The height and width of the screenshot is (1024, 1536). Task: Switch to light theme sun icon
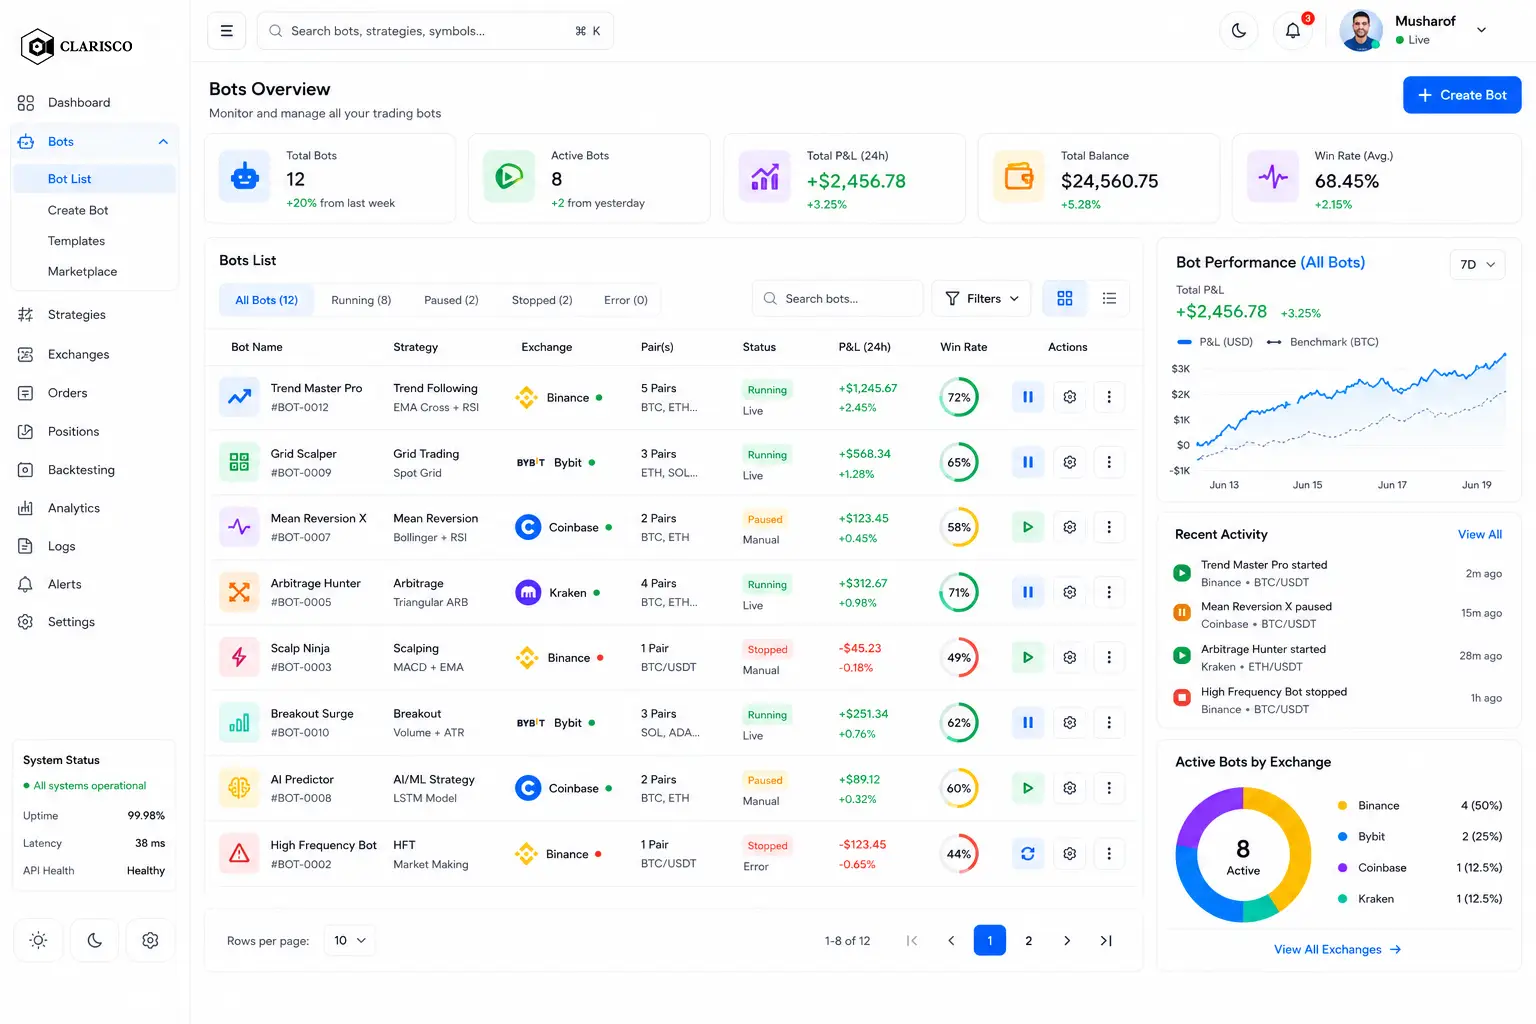pos(38,941)
